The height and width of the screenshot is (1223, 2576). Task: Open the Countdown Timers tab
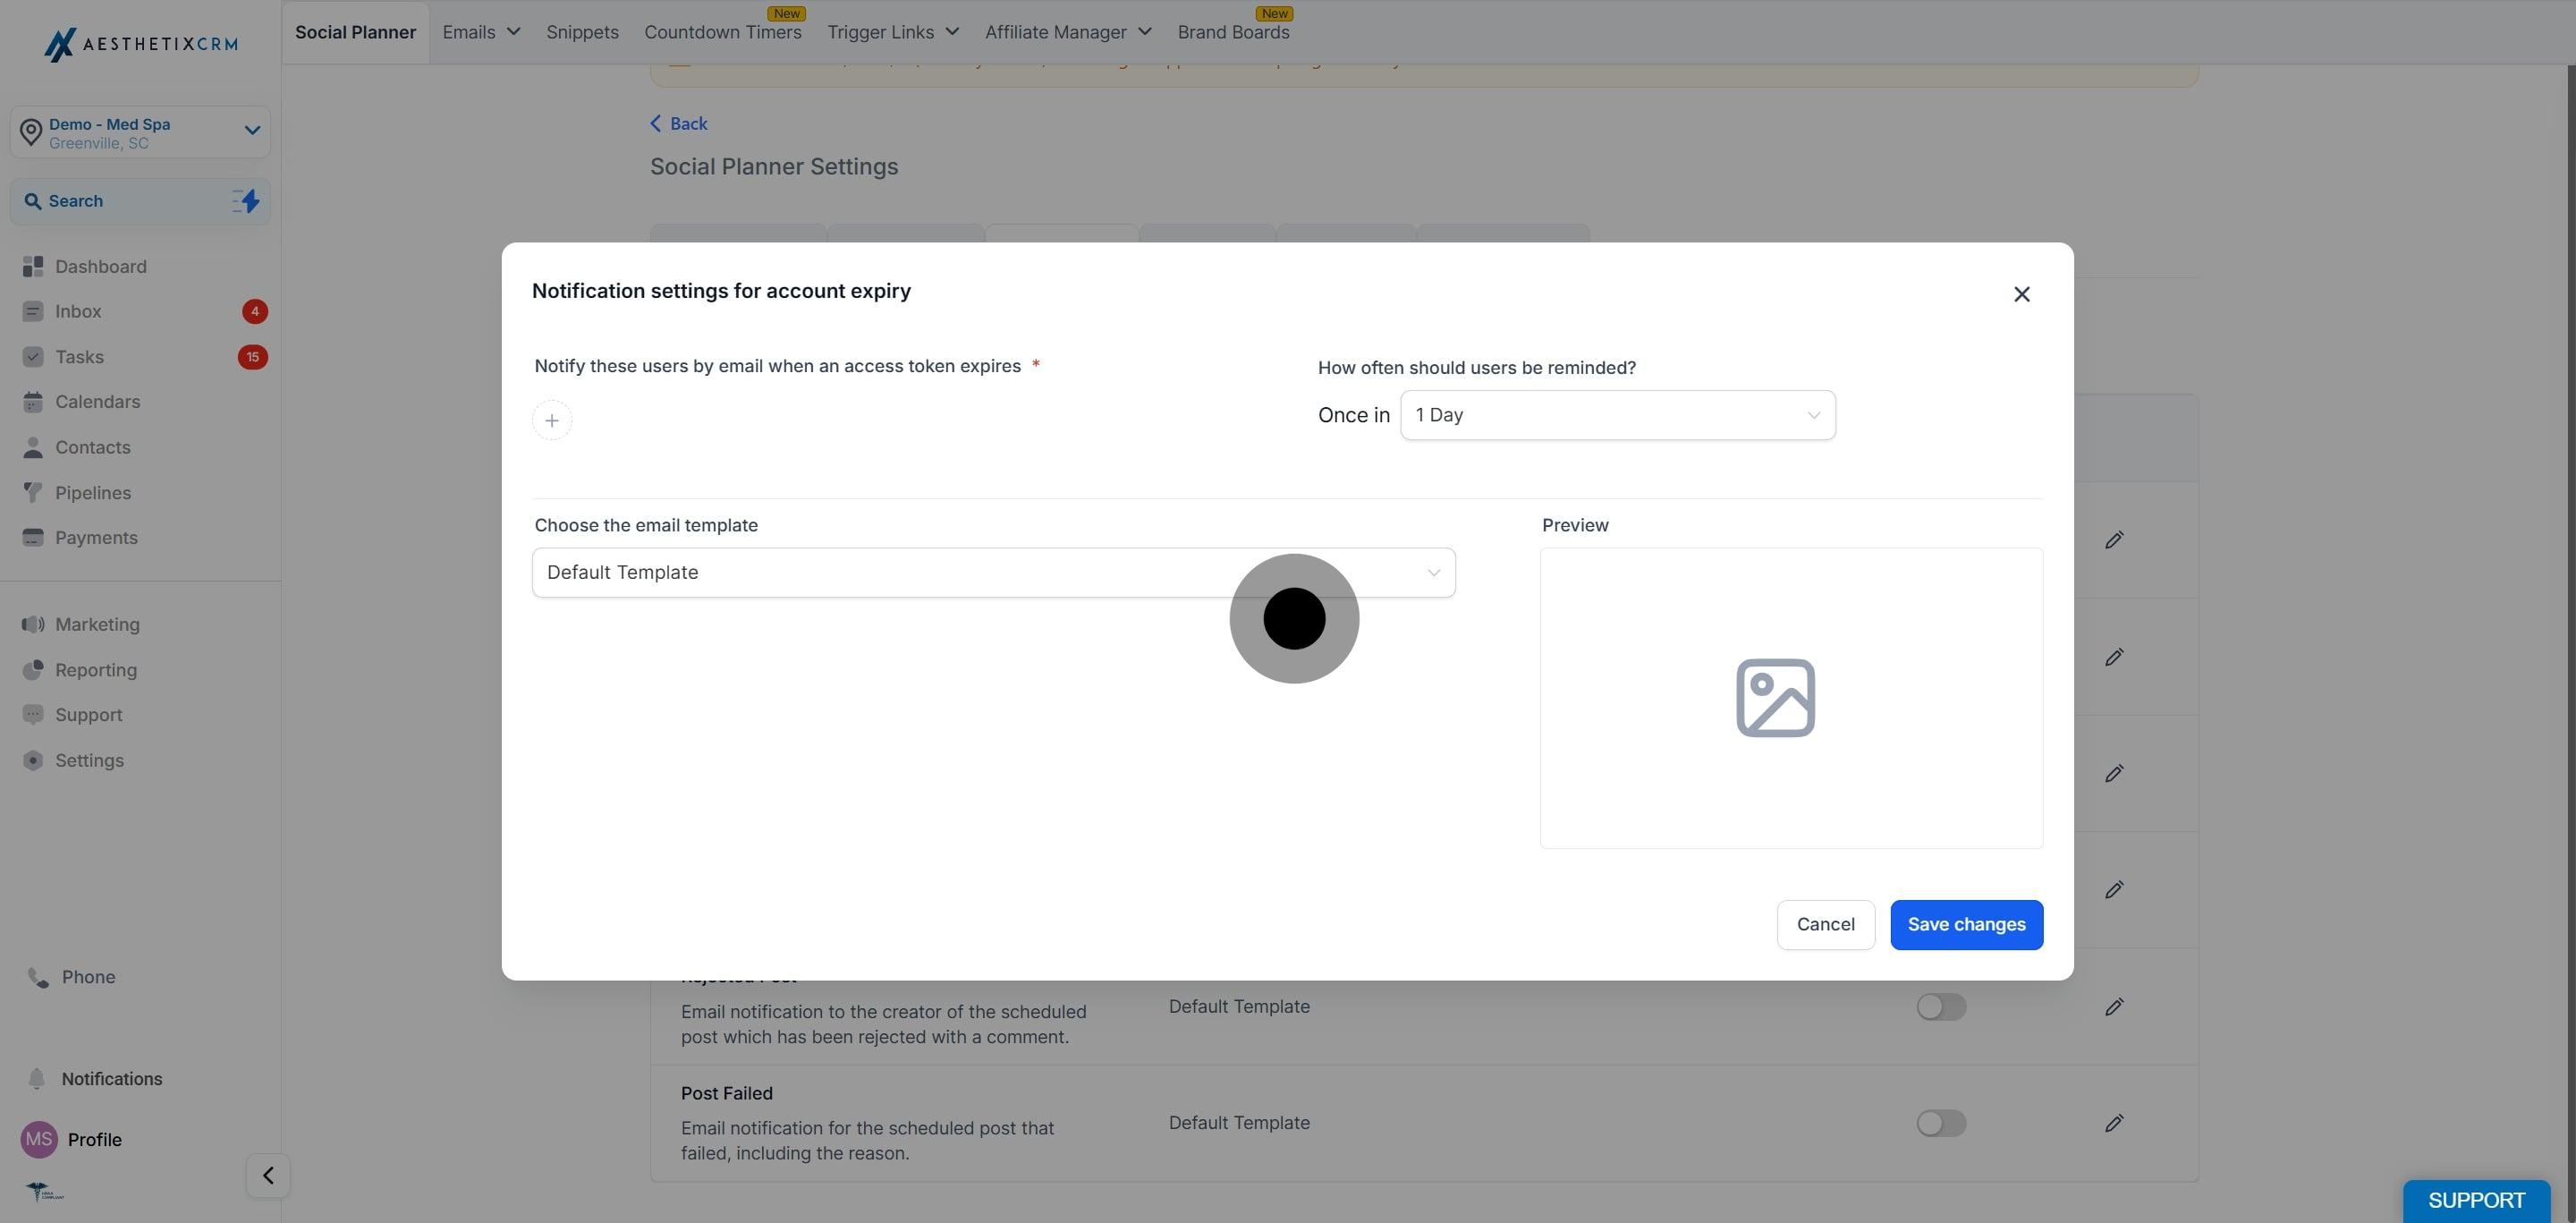[723, 32]
